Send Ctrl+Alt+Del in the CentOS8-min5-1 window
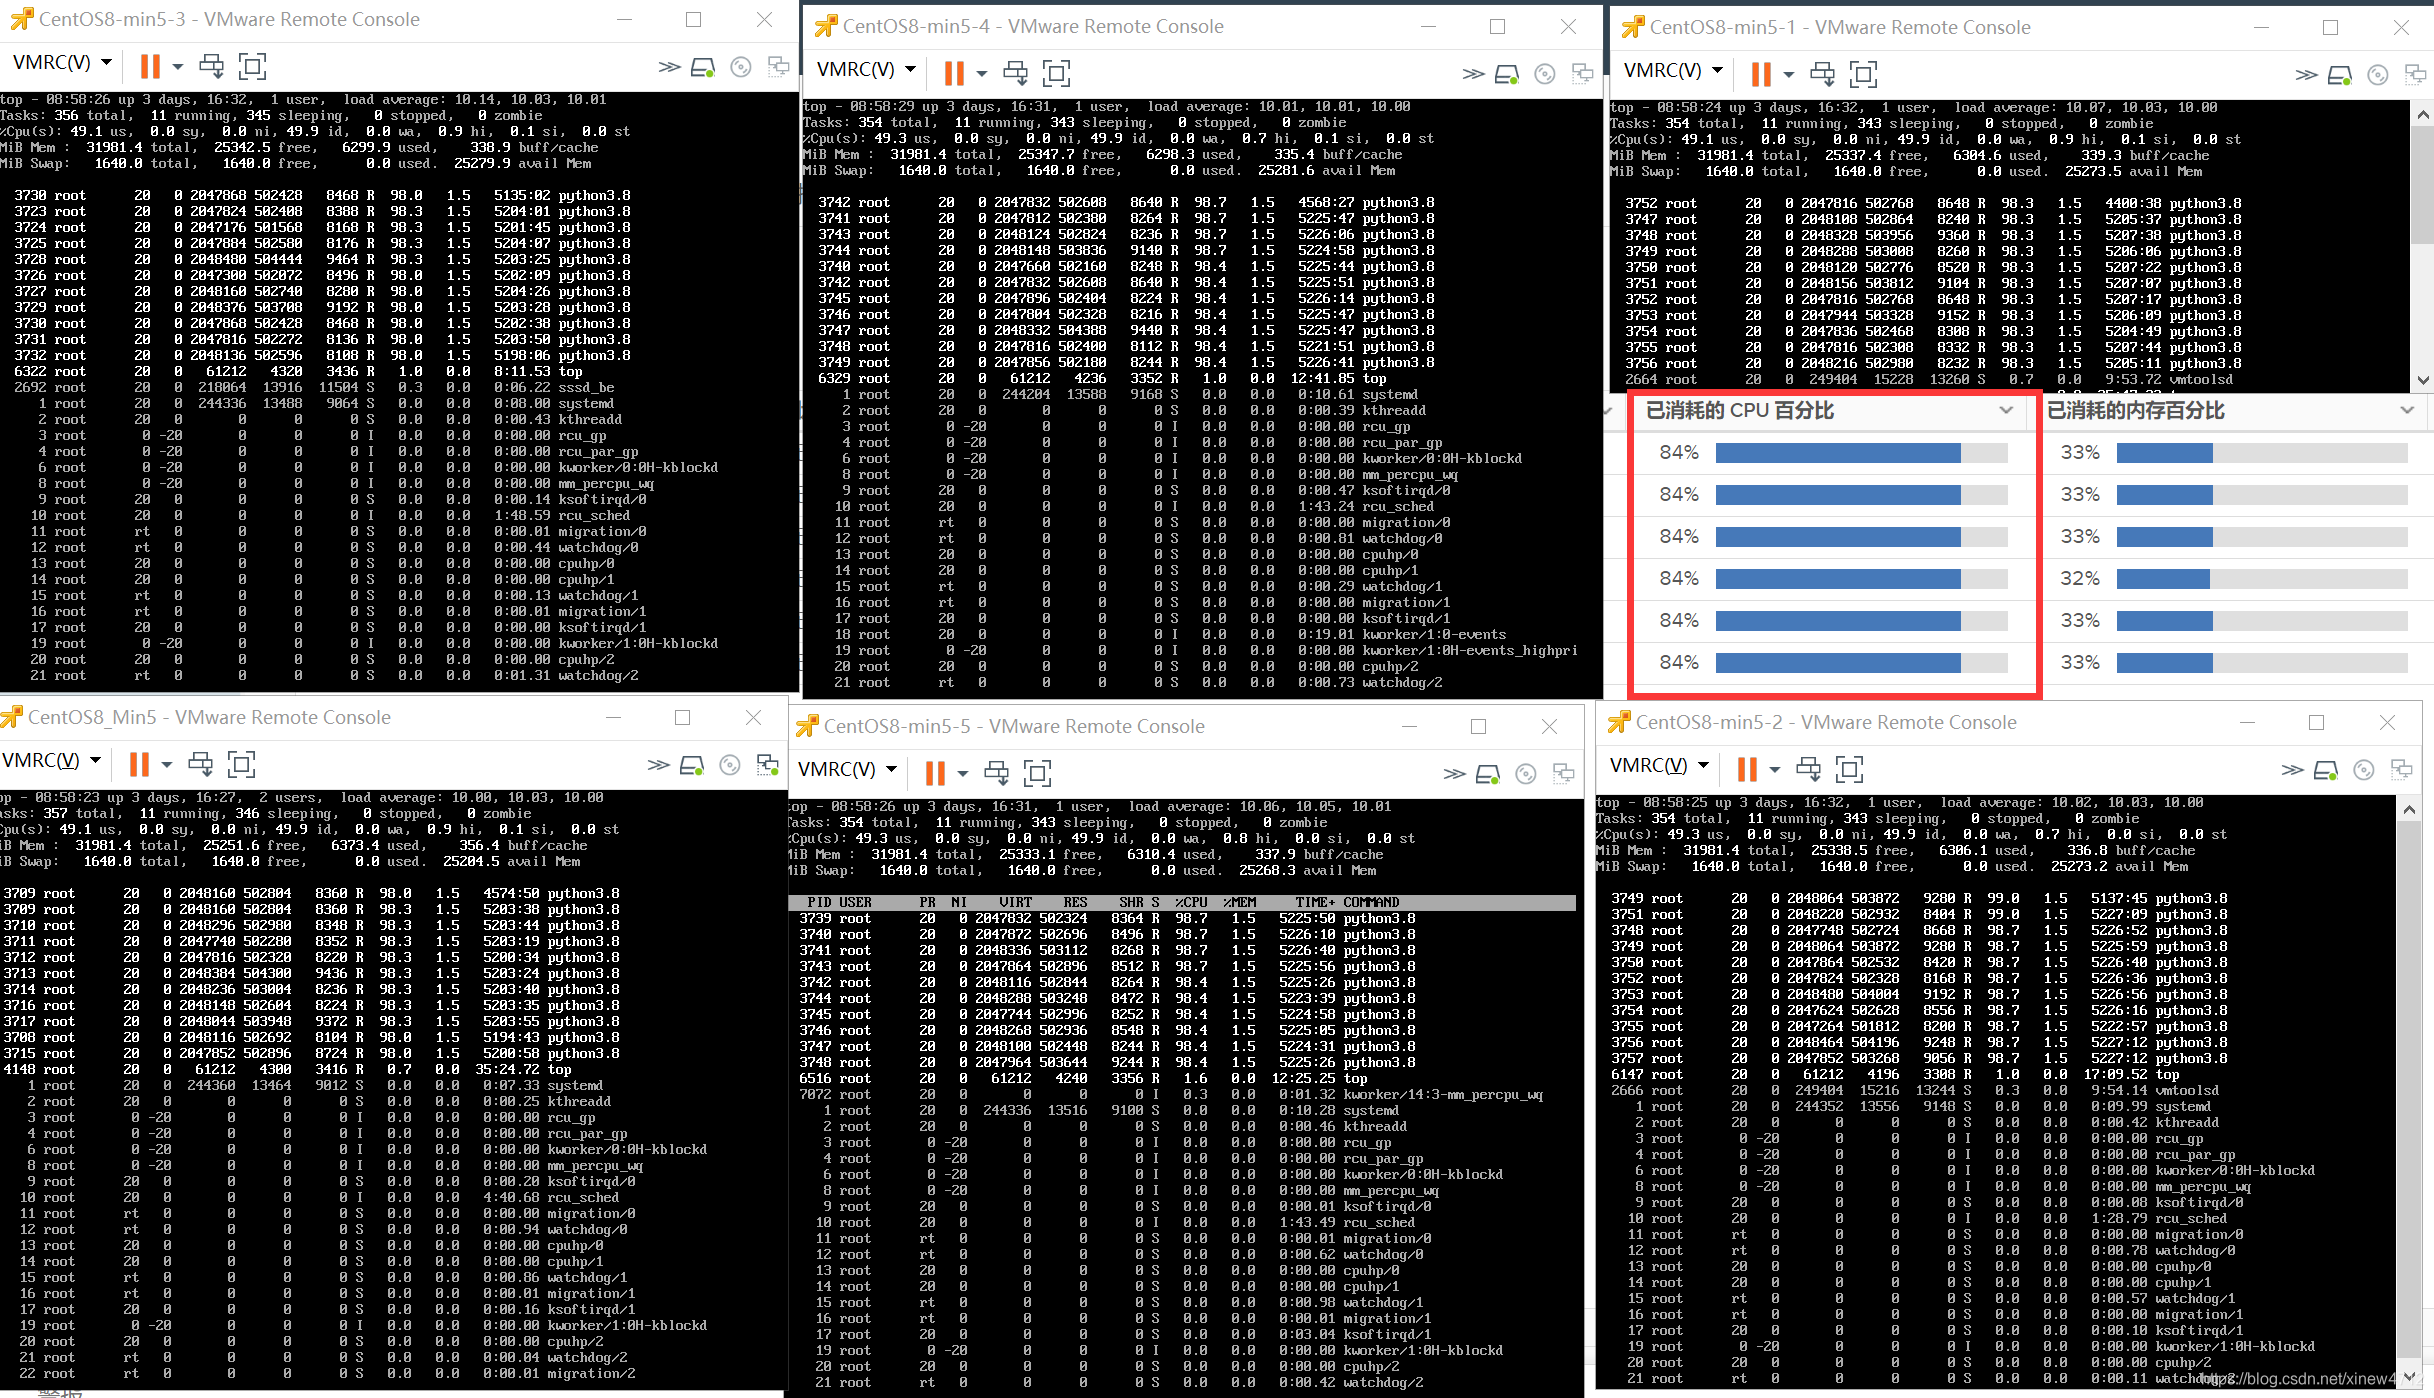 [x=1822, y=73]
